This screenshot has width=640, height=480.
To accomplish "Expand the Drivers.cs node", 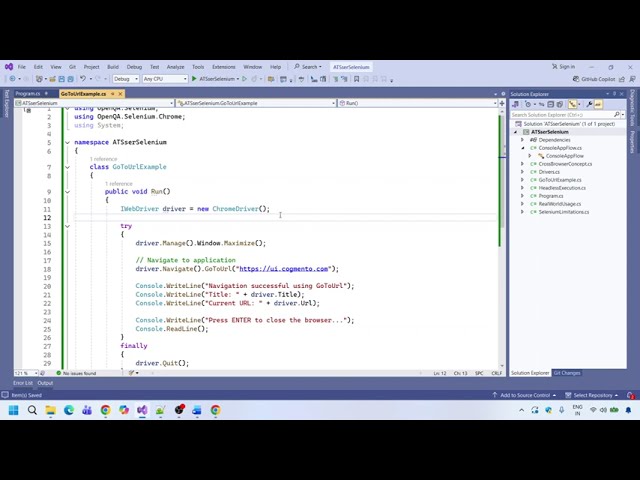I will [x=522, y=172].
